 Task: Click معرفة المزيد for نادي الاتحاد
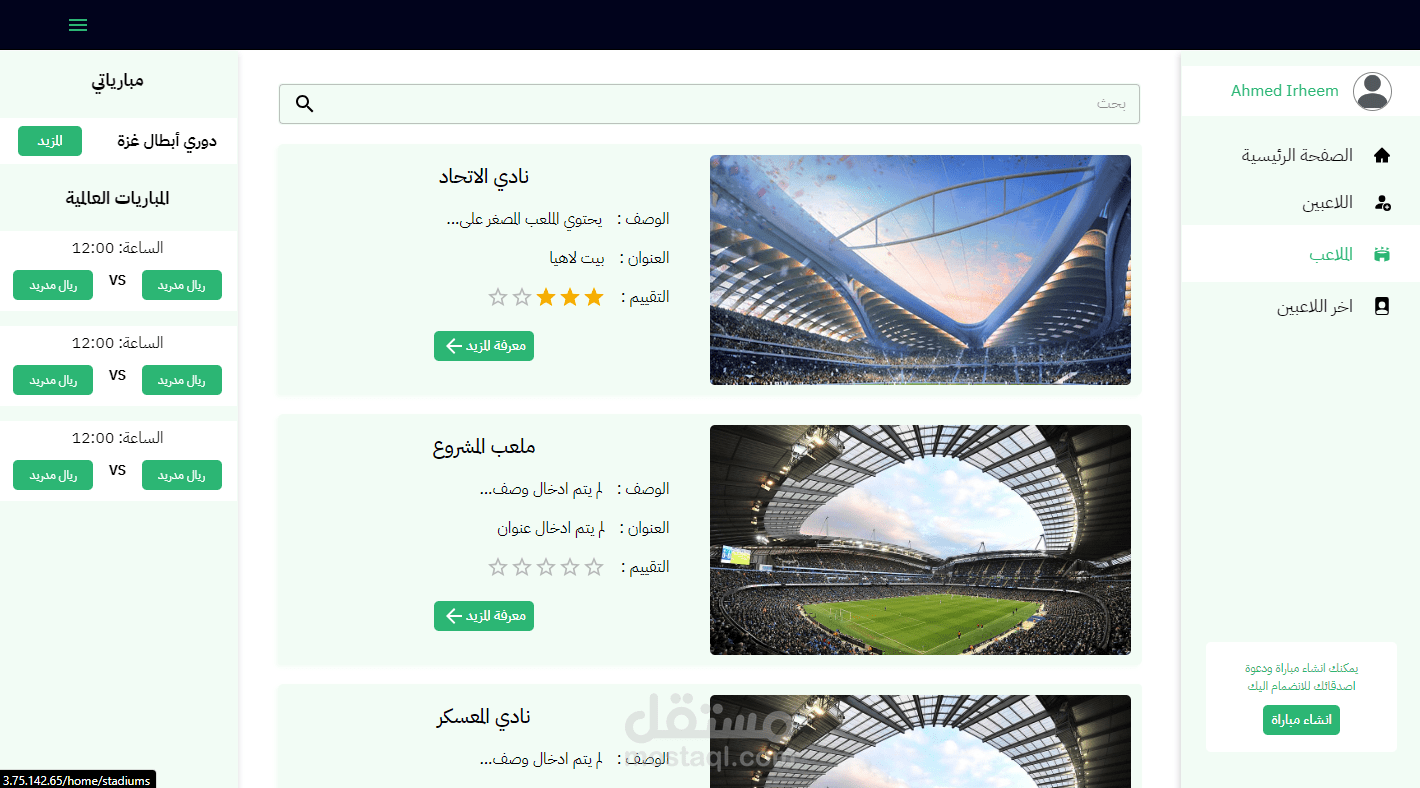click(x=484, y=346)
